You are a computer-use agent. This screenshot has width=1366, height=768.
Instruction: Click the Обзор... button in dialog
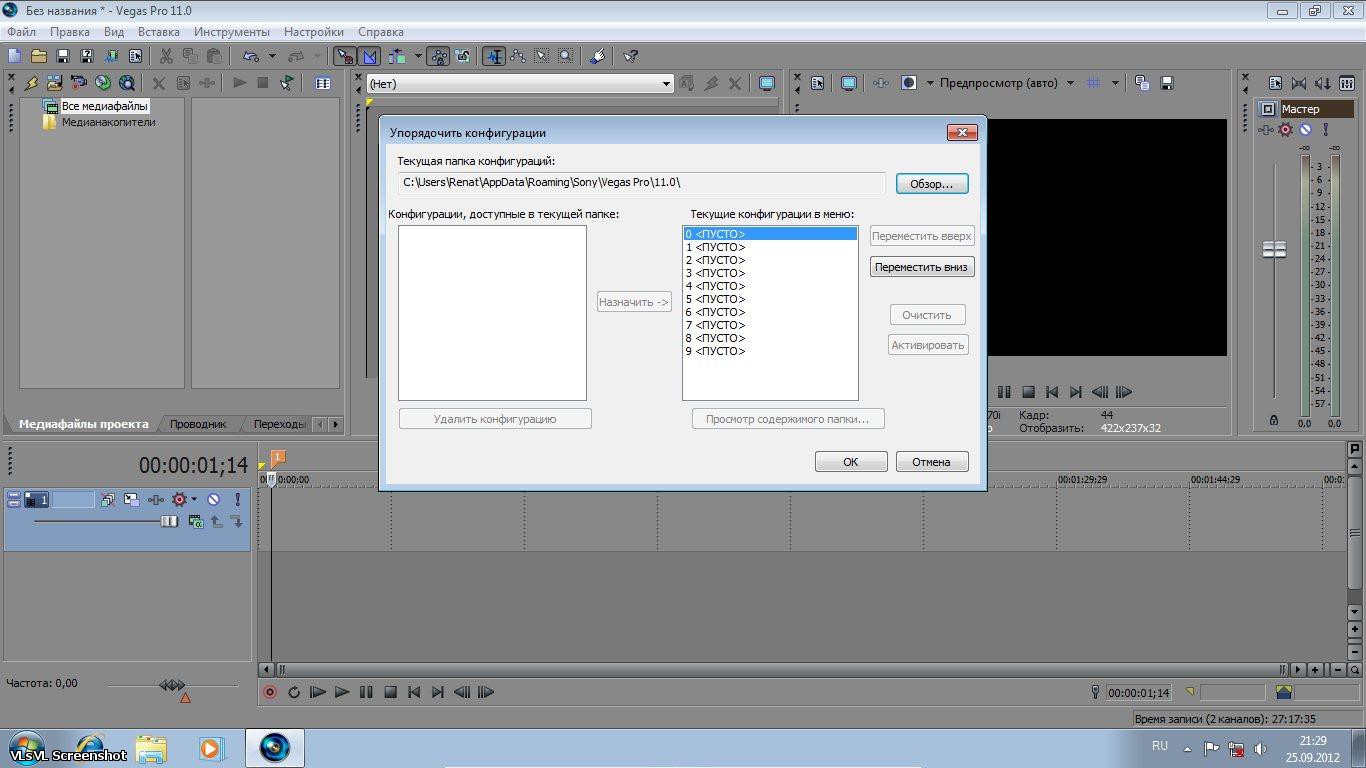[x=931, y=184]
